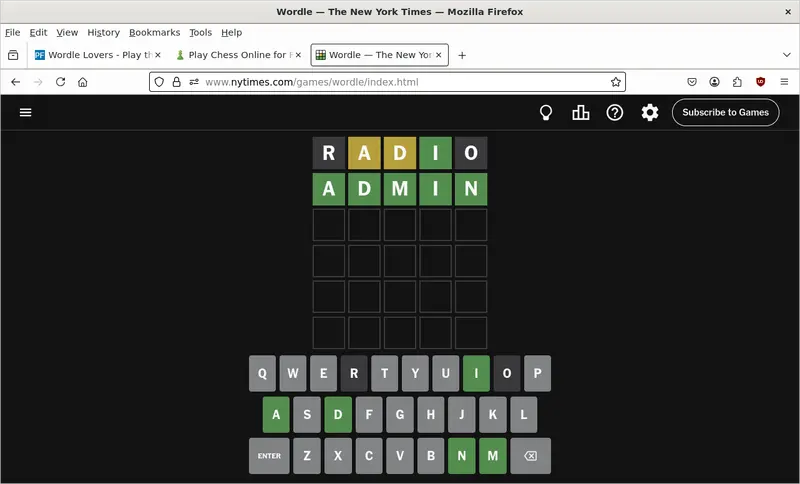Show site security padlock information
The width and height of the screenshot is (800, 484).
(177, 82)
